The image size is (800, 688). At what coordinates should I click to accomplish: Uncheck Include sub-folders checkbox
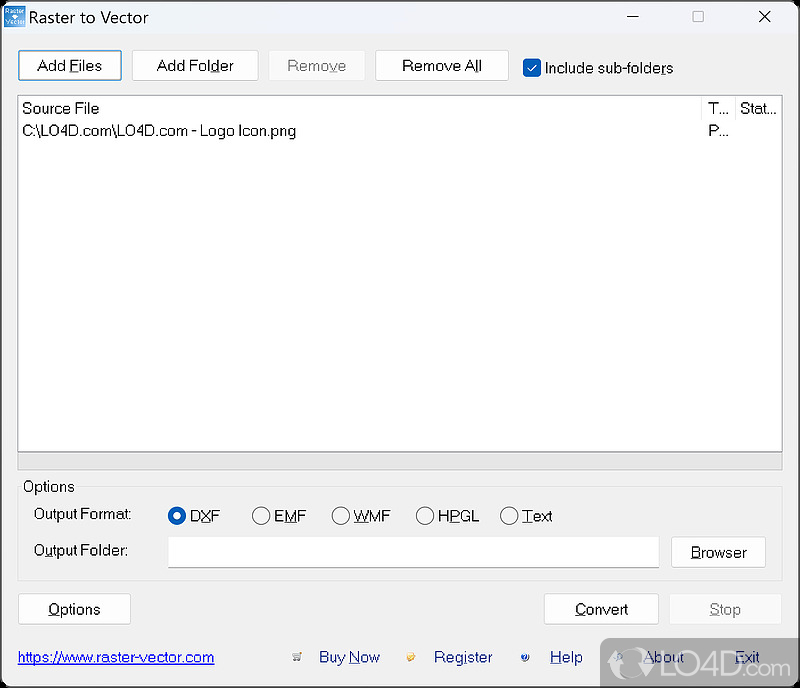pos(532,68)
